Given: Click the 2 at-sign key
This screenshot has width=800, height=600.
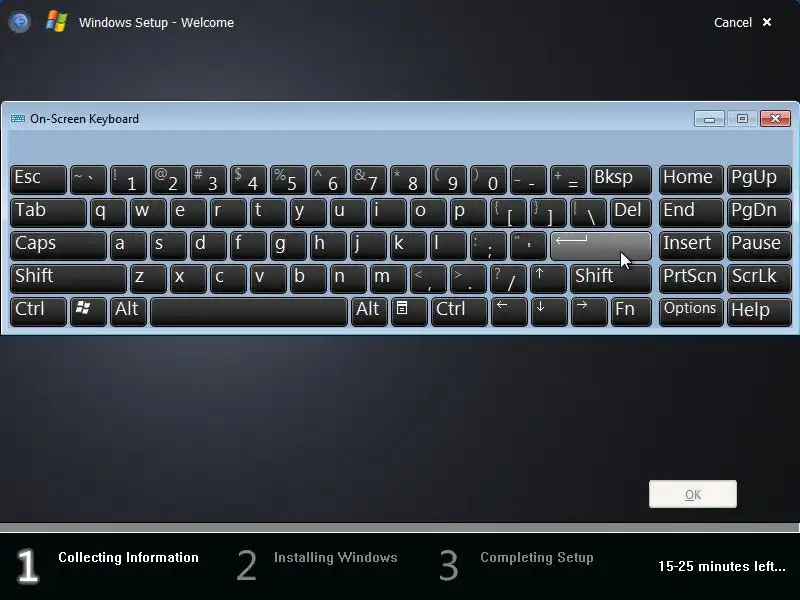Looking at the screenshot, I should (x=168, y=180).
